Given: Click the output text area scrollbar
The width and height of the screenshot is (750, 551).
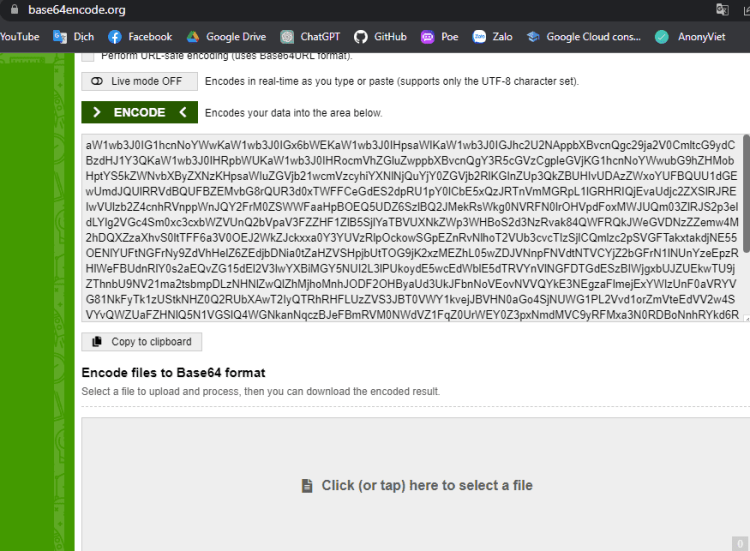Looking at the screenshot, I should pyautogui.click(x=745, y=200).
